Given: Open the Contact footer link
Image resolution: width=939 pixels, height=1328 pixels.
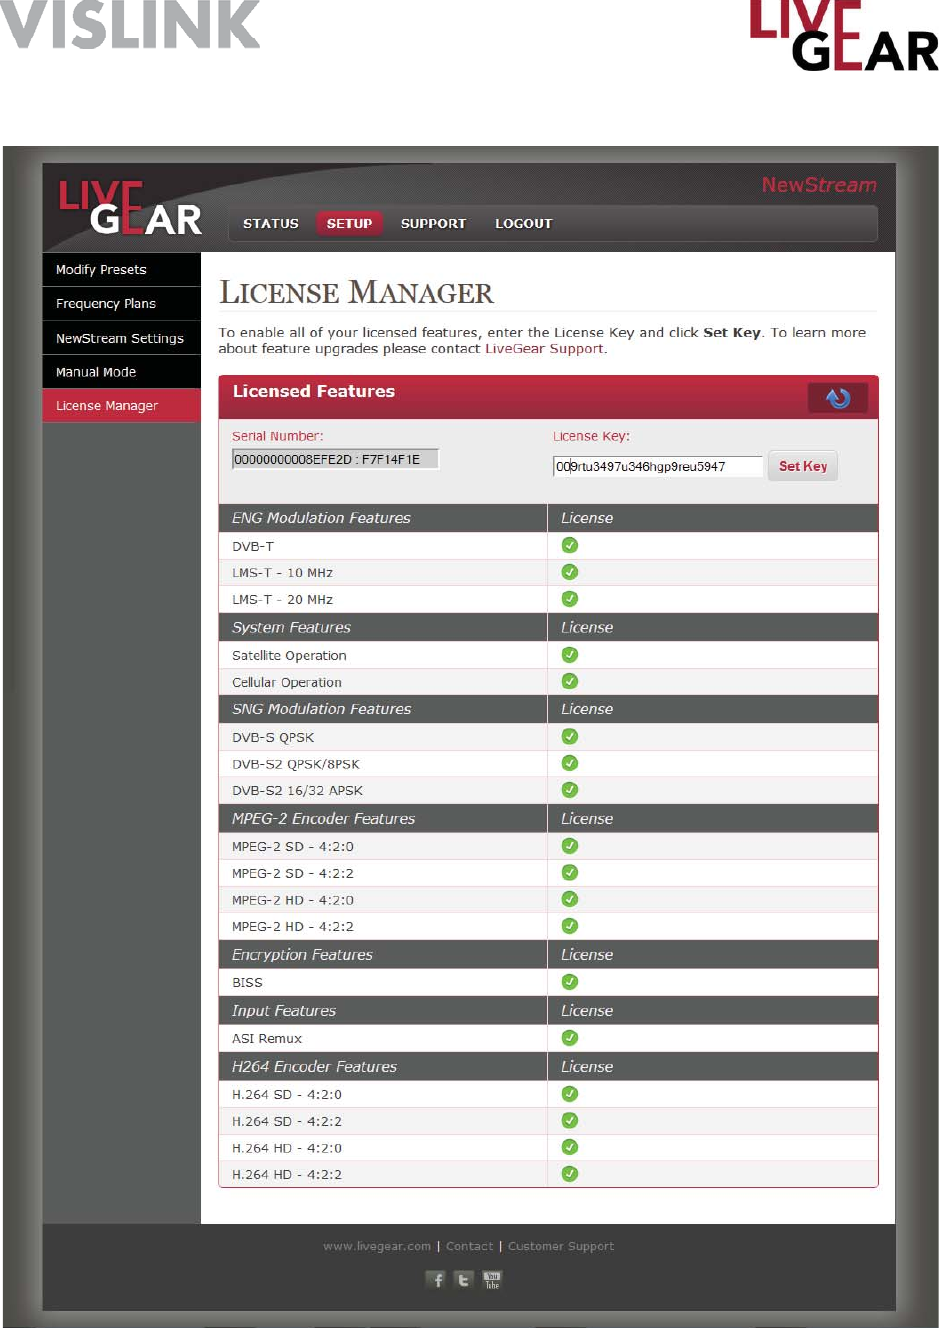Looking at the screenshot, I should [x=470, y=1246].
